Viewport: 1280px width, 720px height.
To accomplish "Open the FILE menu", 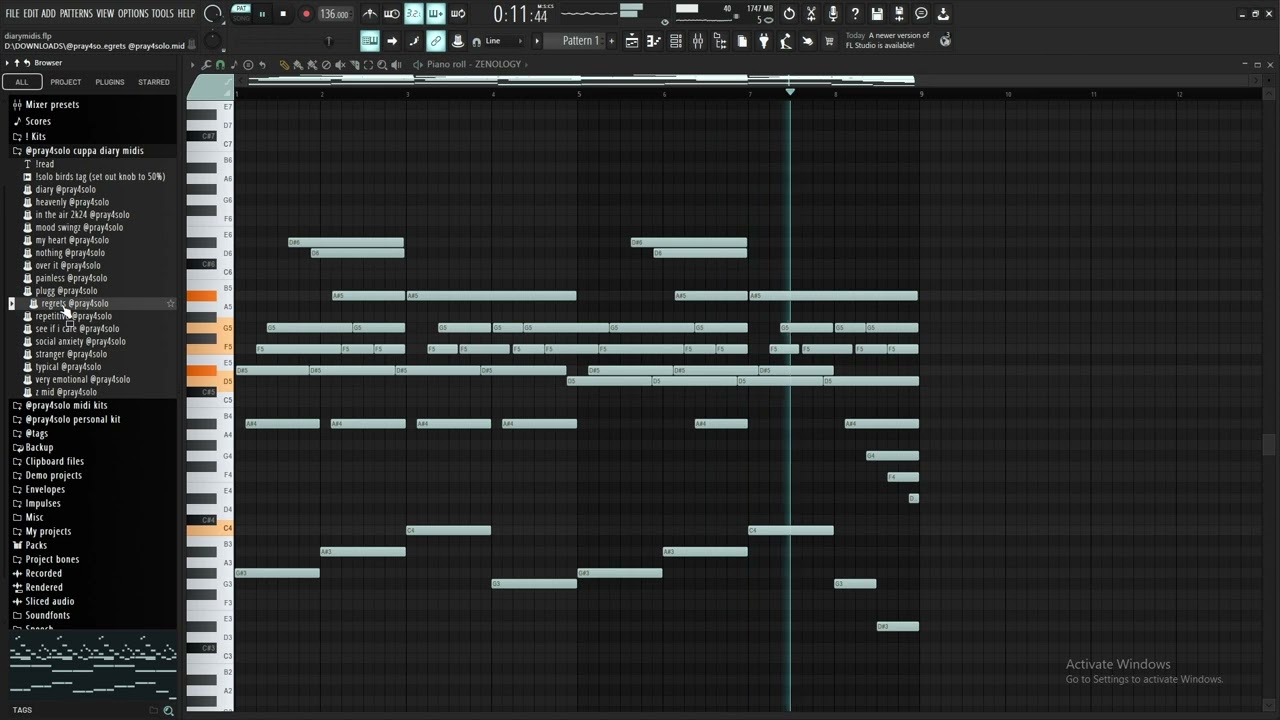I will click(x=12, y=13).
